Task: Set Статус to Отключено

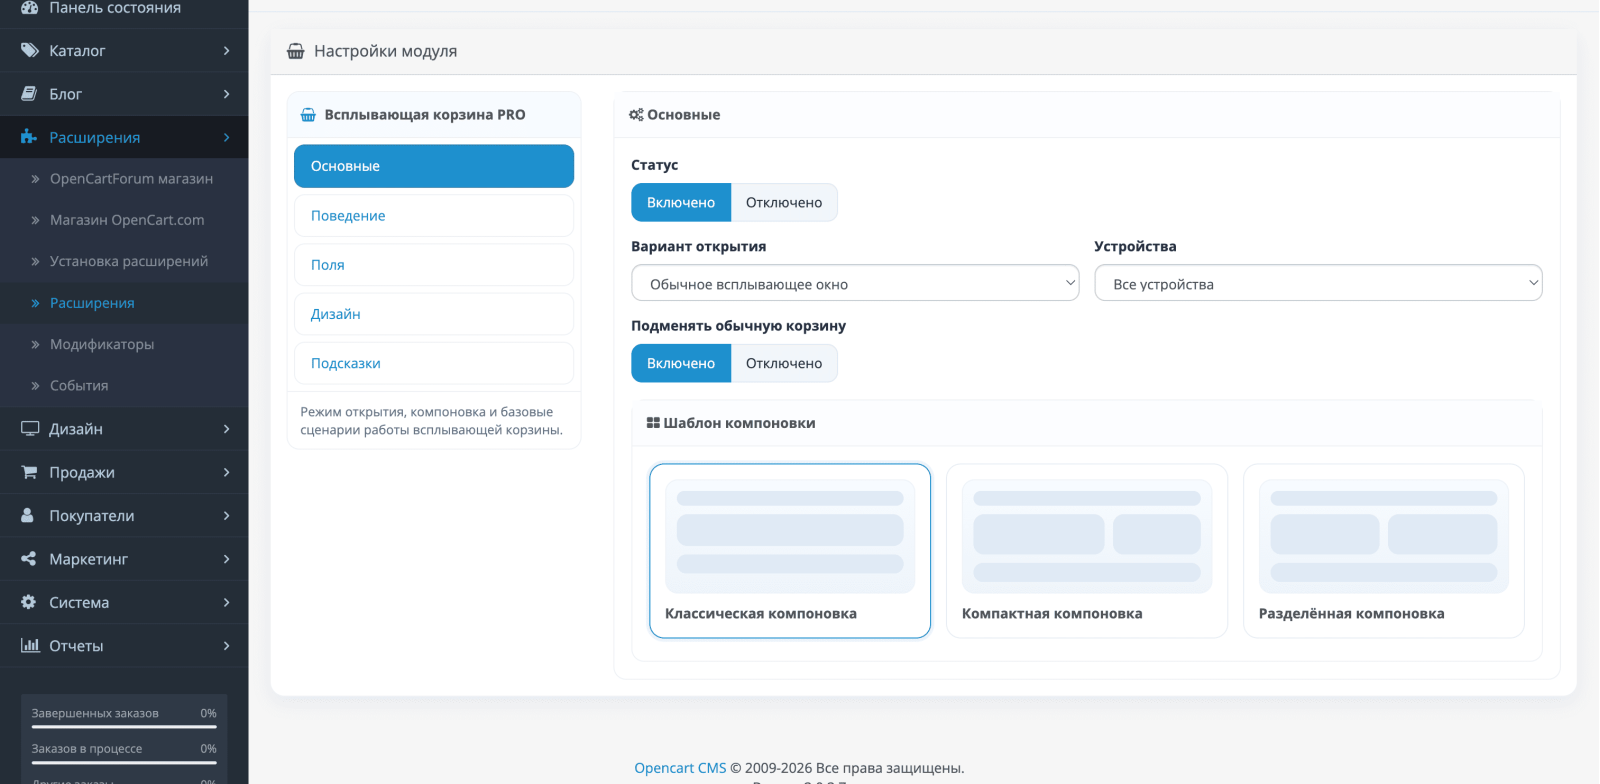Action: click(x=784, y=202)
